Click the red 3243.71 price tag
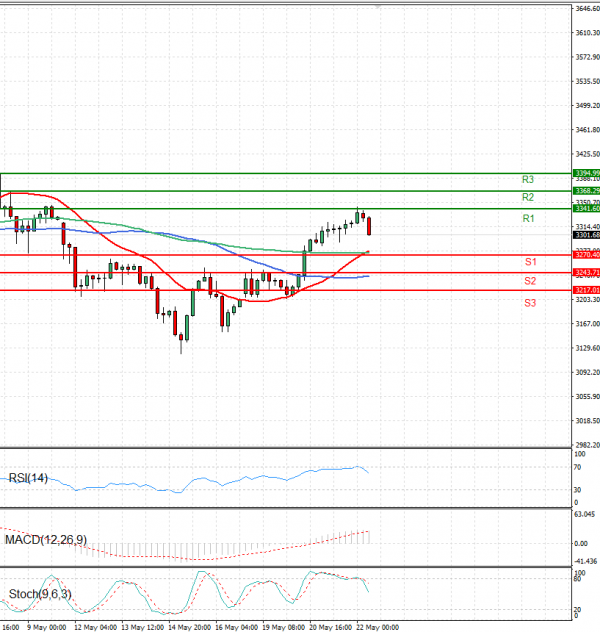This screenshot has width=600, height=632. [585, 272]
